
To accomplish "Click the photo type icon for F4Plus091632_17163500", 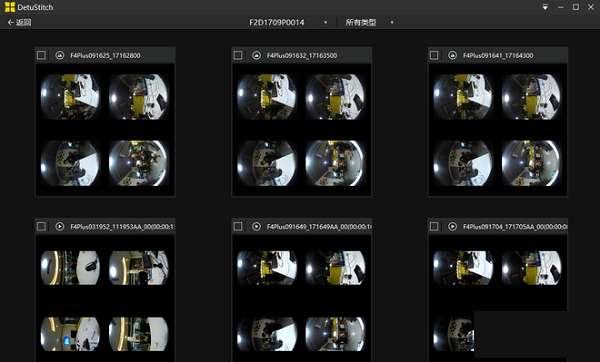I will point(256,55).
